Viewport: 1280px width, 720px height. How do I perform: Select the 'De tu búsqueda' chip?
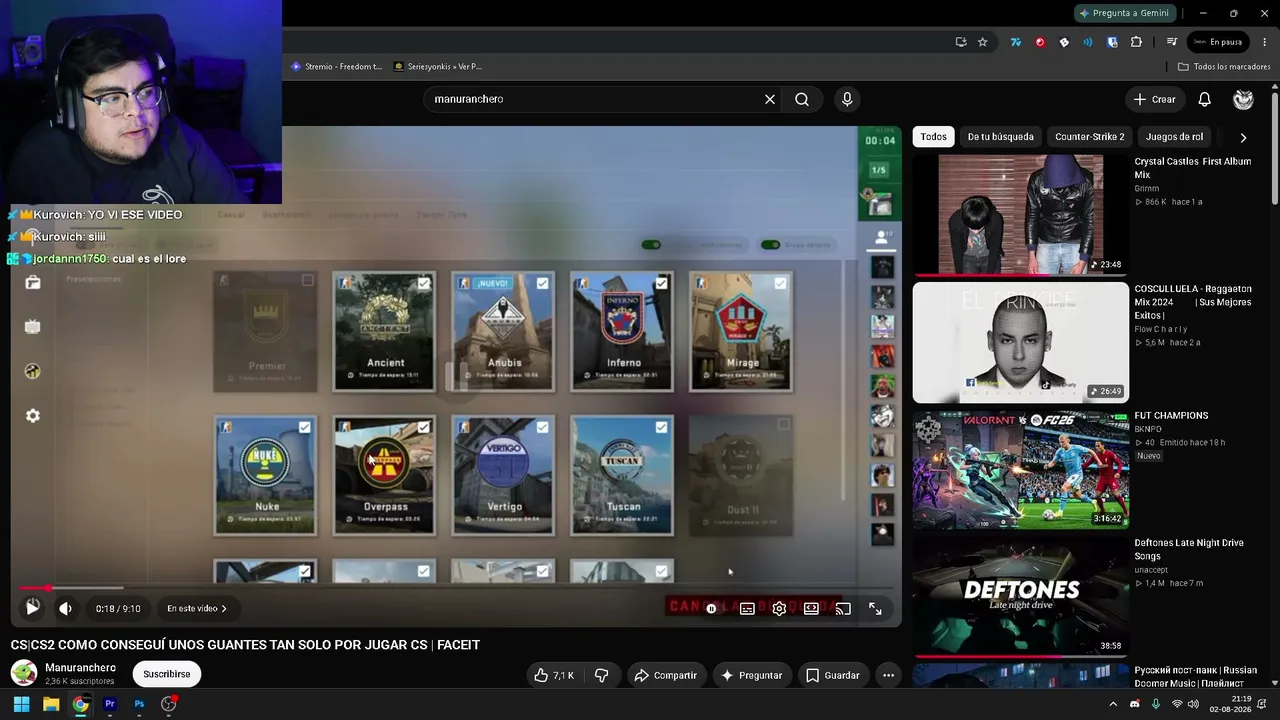[1001, 137]
